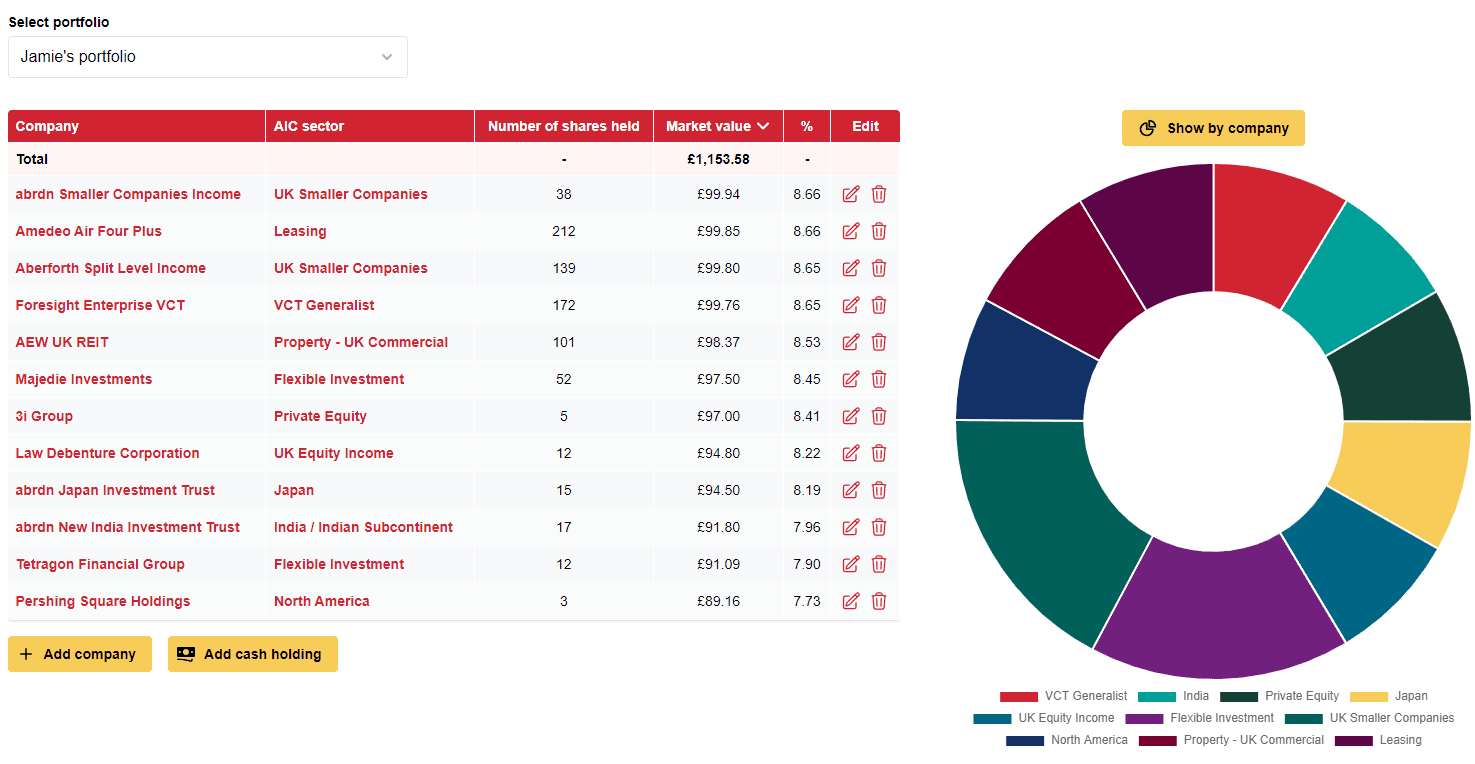This screenshot has width=1475, height=764.
Task: Edit the Tetragon Financial Group holding
Action: 851,564
